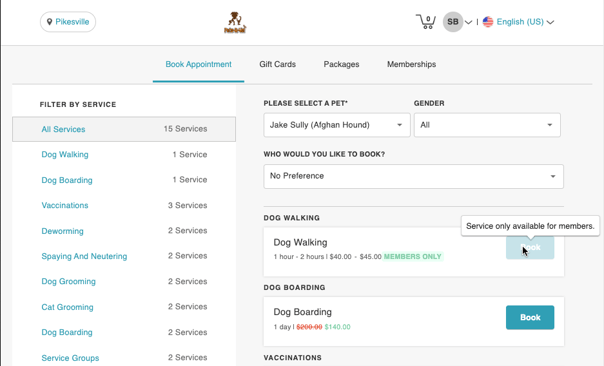Click the Service only available for members tooltip
604x366 pixels.
click(530, 226)
